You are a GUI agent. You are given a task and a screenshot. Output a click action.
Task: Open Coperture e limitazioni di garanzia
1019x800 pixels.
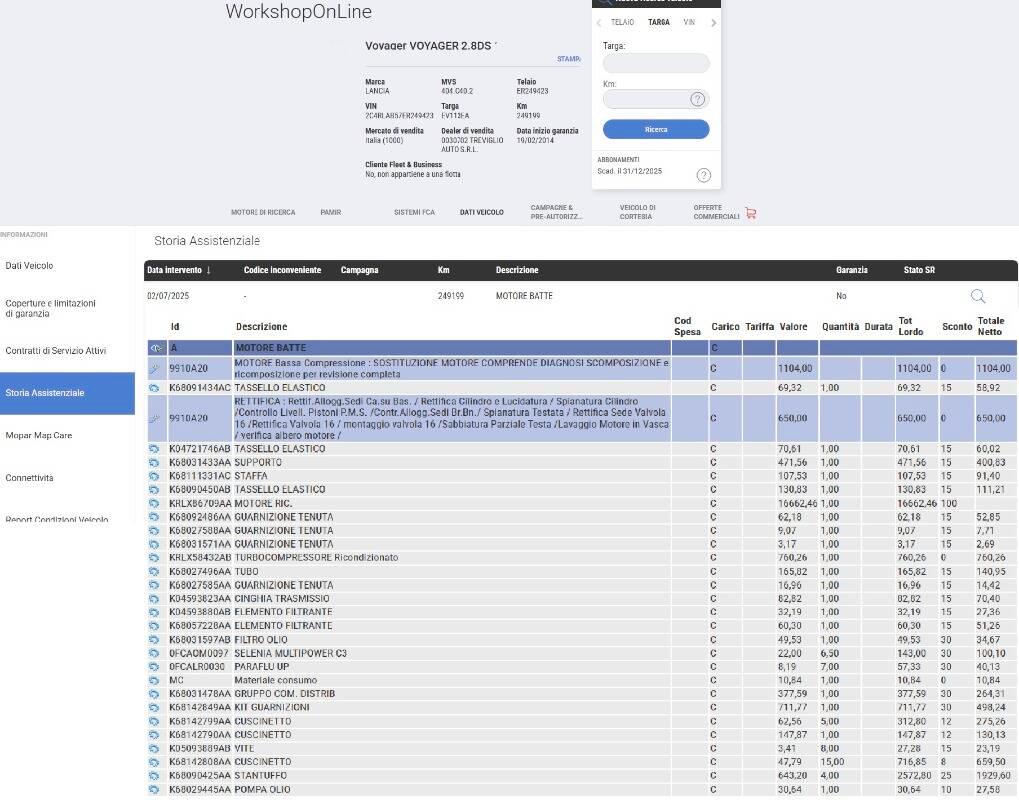point(51,308)
